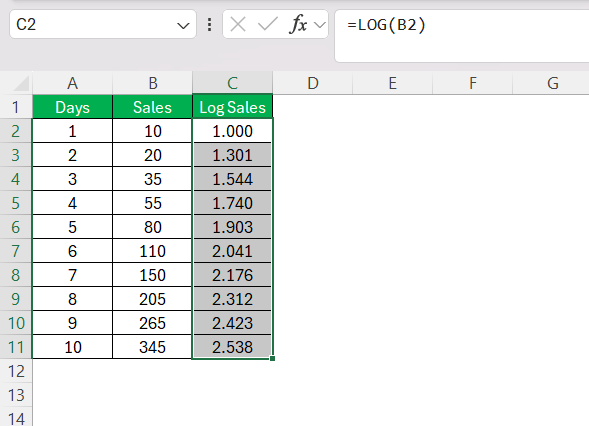Click the Sales header cell
The height and width of the screenshot is (426, 589).
153,107
